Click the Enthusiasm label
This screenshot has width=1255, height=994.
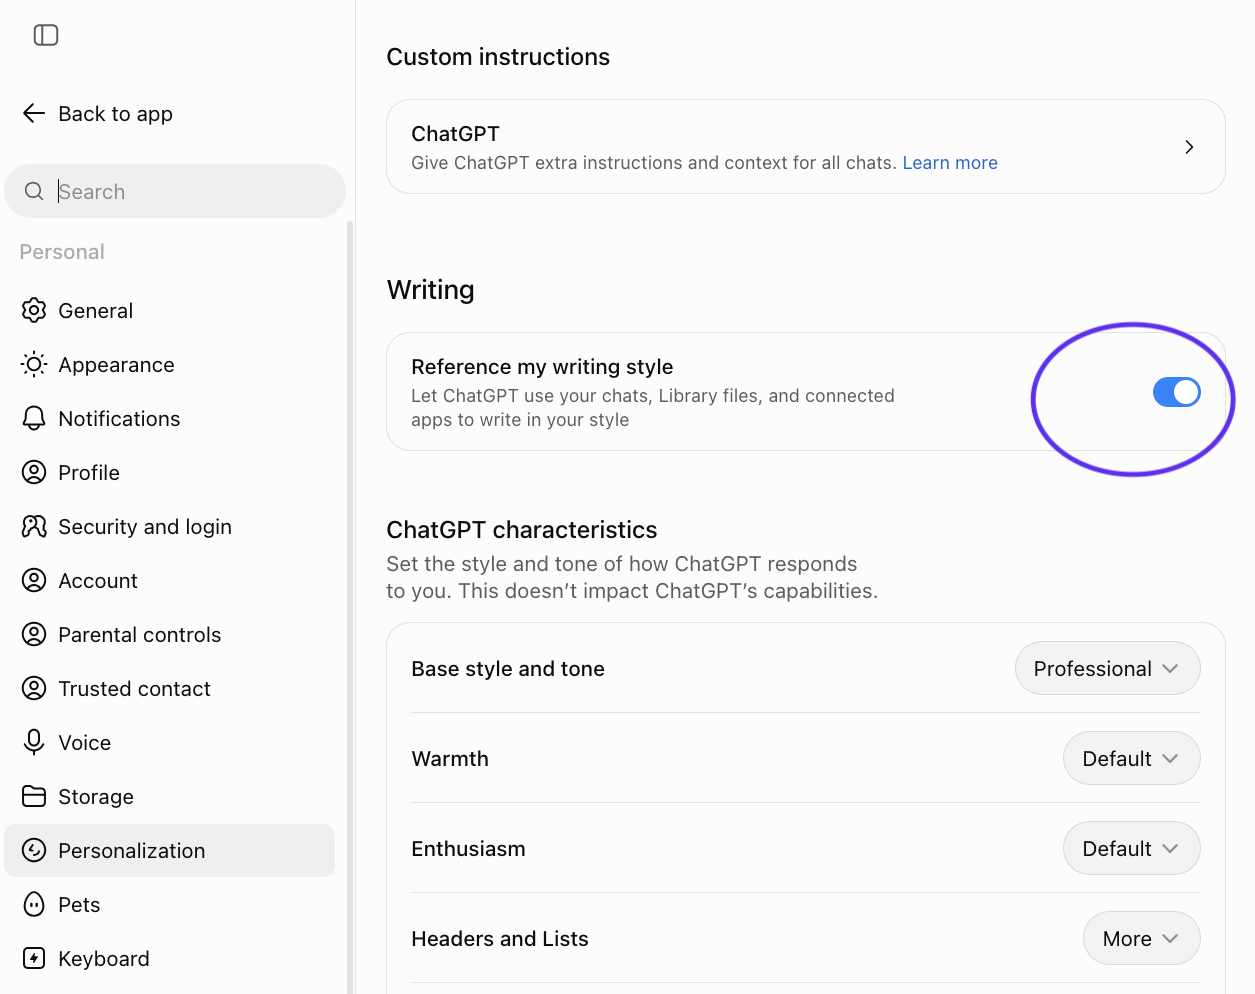click(468, 849)
